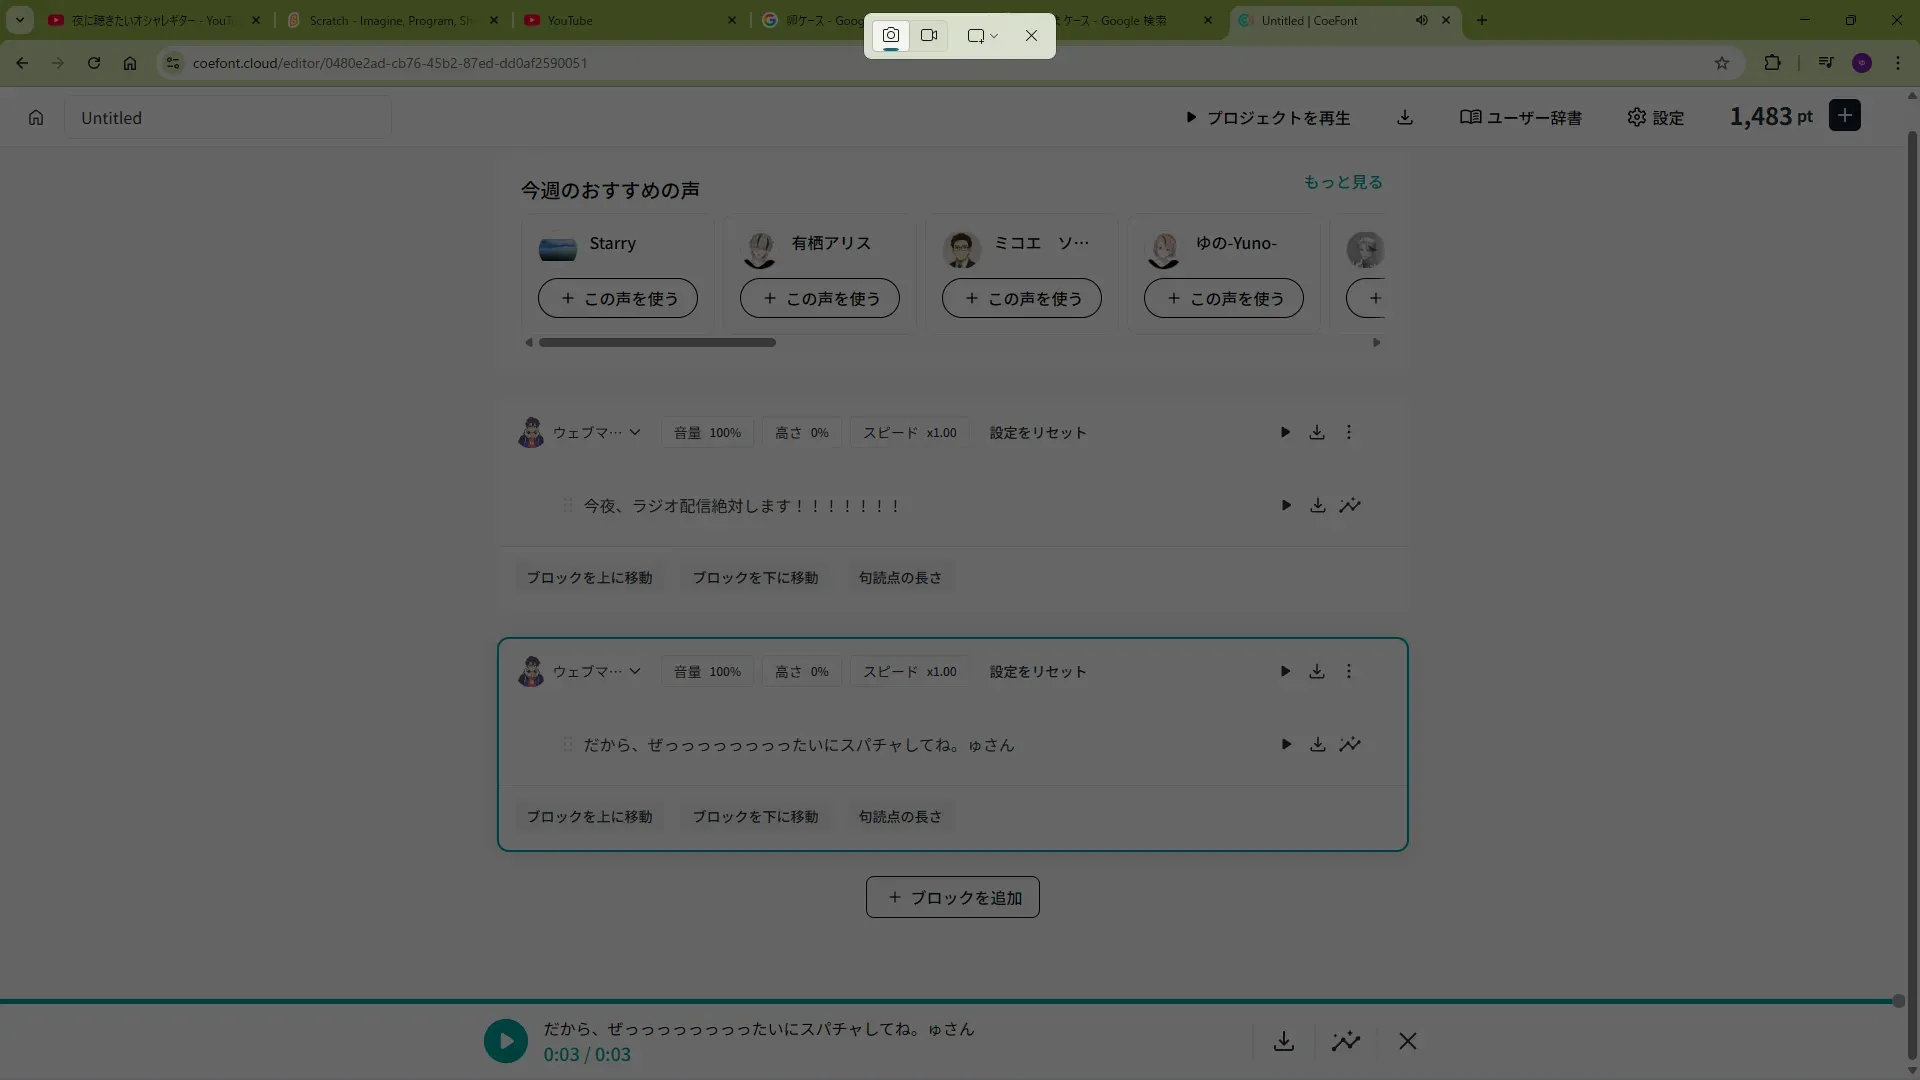Viewport: 1920px width, 1080px height.
Task: Open the intonation graph for second block
Action: click(1350, 744)
